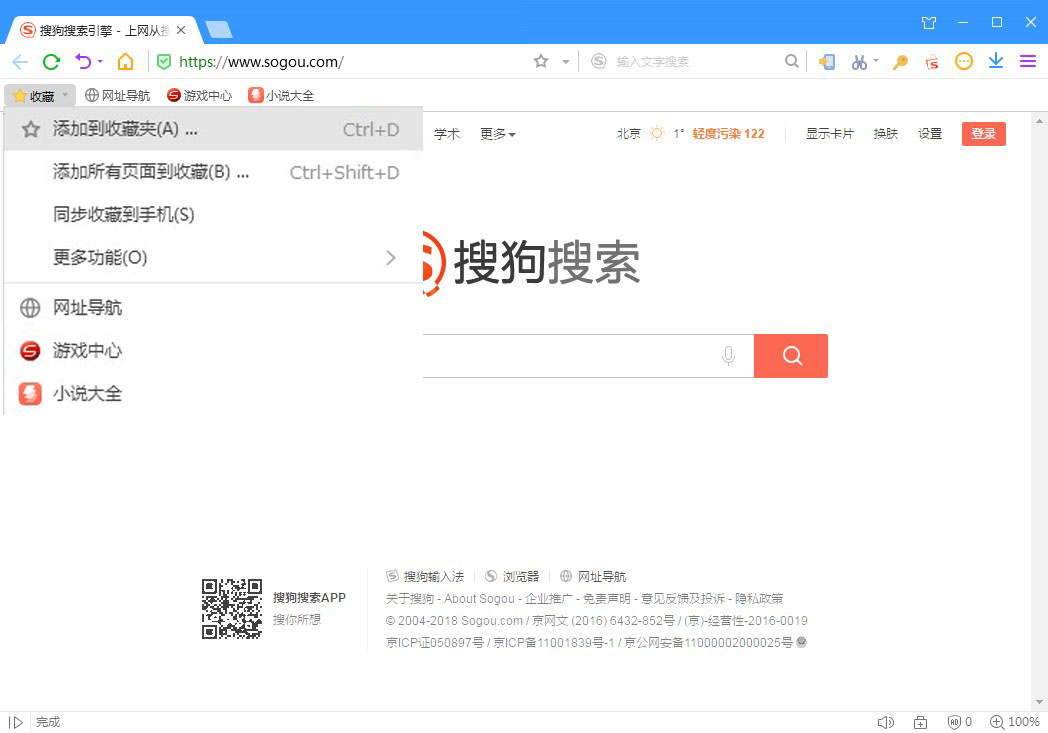Expand the address bar history dropdown arrow
The height and width of the screenshot is (733, 1048).
click(565, 62)
